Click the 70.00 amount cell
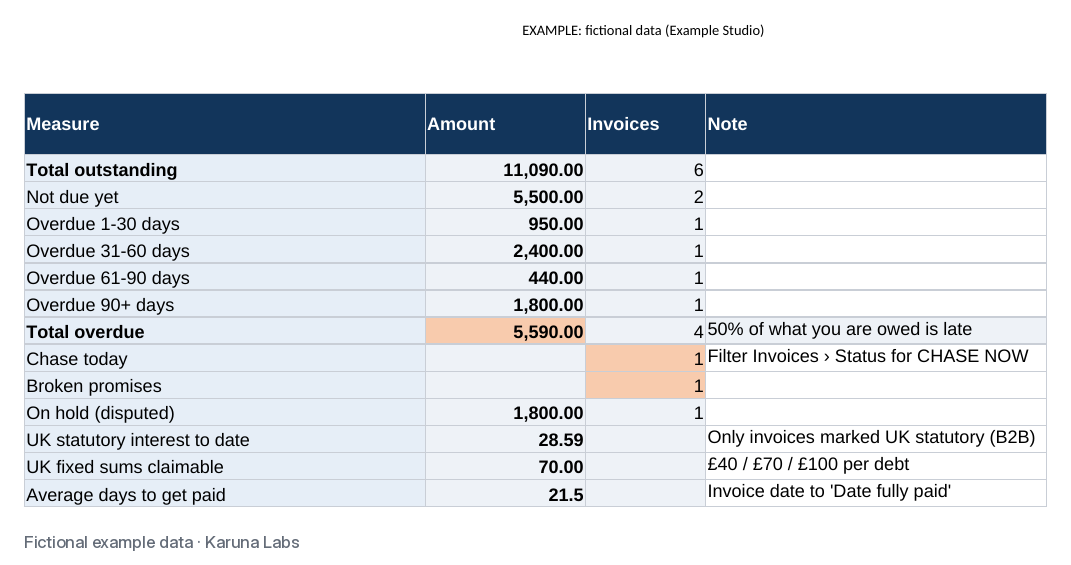Viewport: 1071px width, 565px height. 505,466
